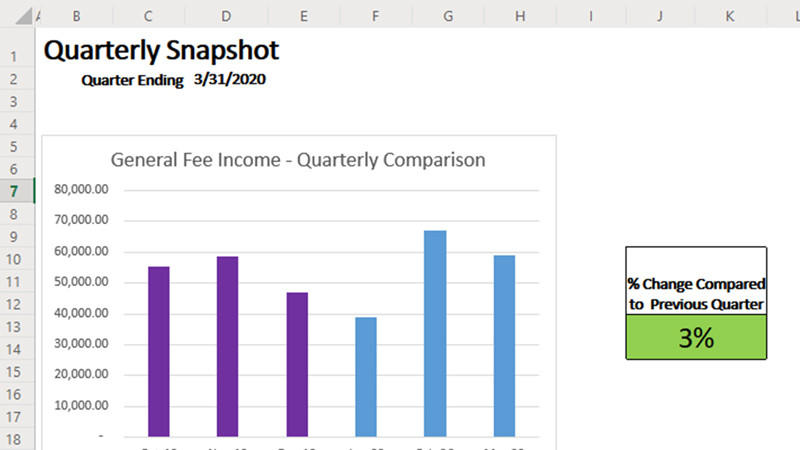Select the first purple bar in chart
The image size is (800, 450).
click(x=159, y=352)
